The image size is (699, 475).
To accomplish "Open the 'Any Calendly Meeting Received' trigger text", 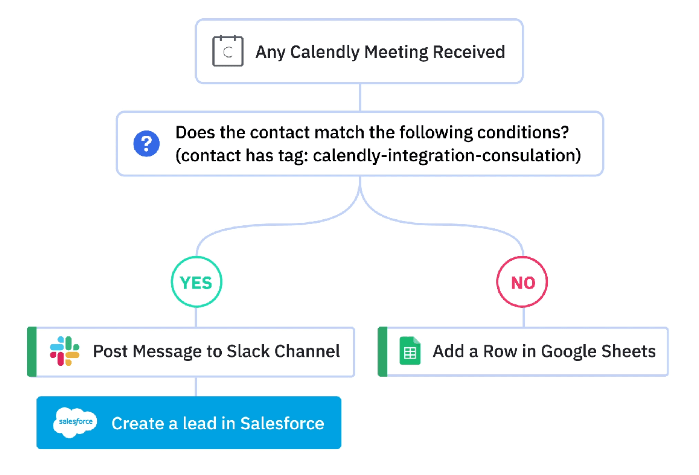I will [x=380, y=52].
